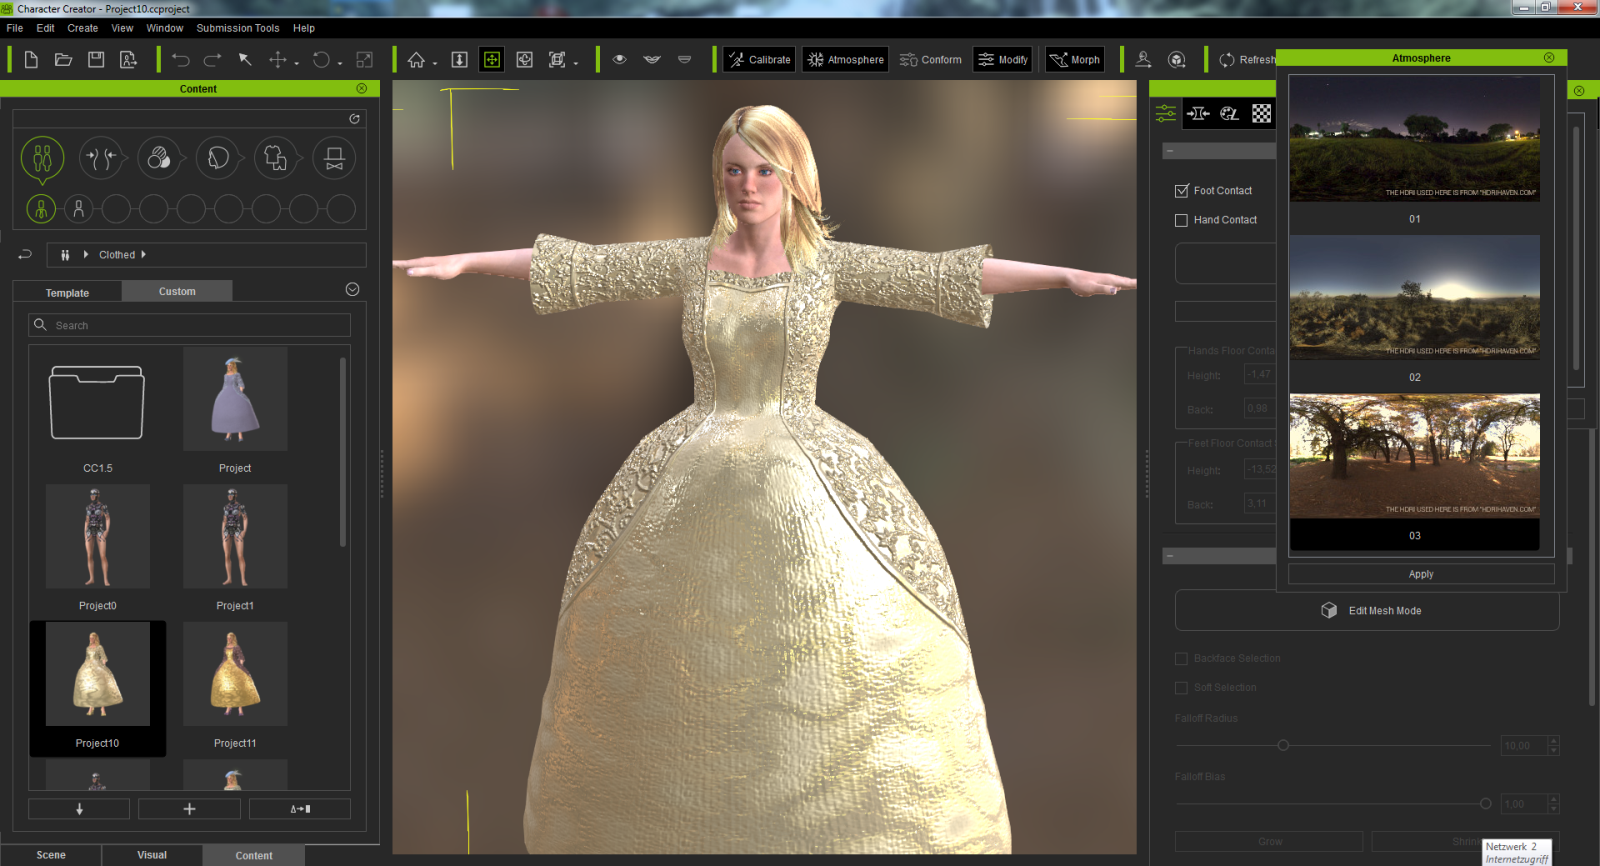The image size is (1600, 866).
Task: Select the second character subcategory icon
Action: (79, 209)
